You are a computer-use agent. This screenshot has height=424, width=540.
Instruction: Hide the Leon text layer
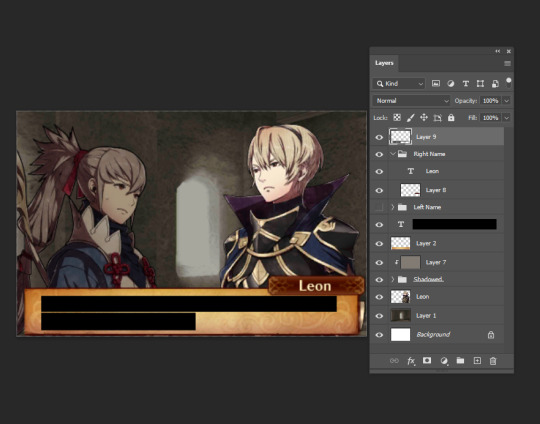379,171
